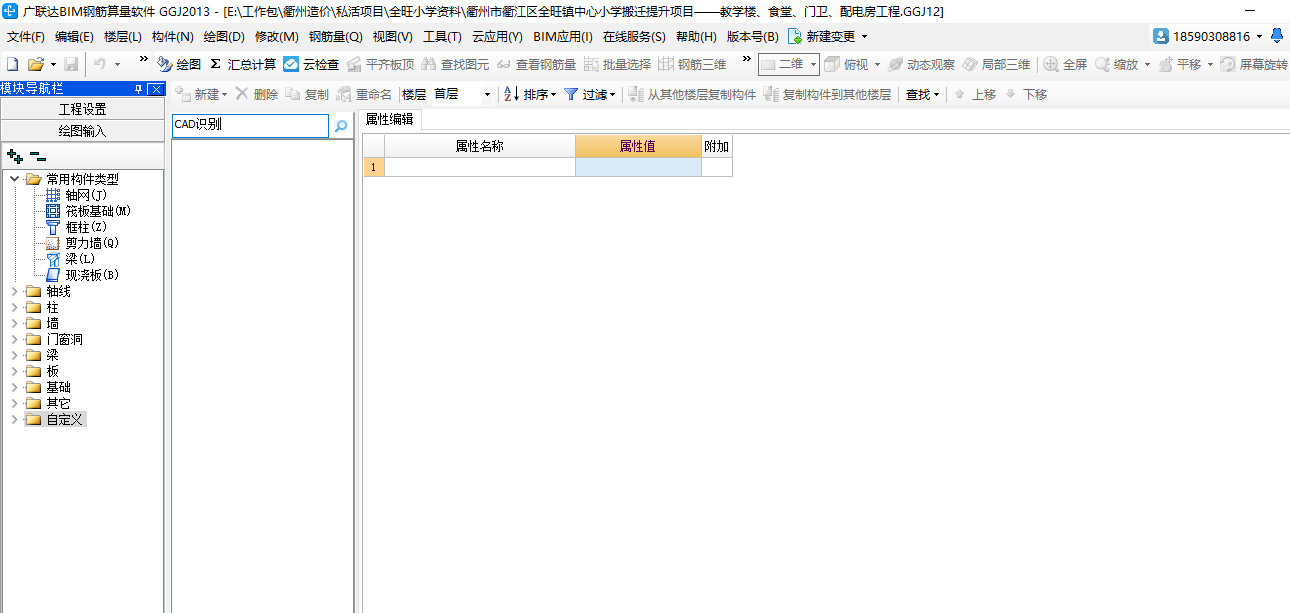This screenshot has height=613, width=1290.
Task: Collapse 常用构件类型 tree folder
Action: 15,179
